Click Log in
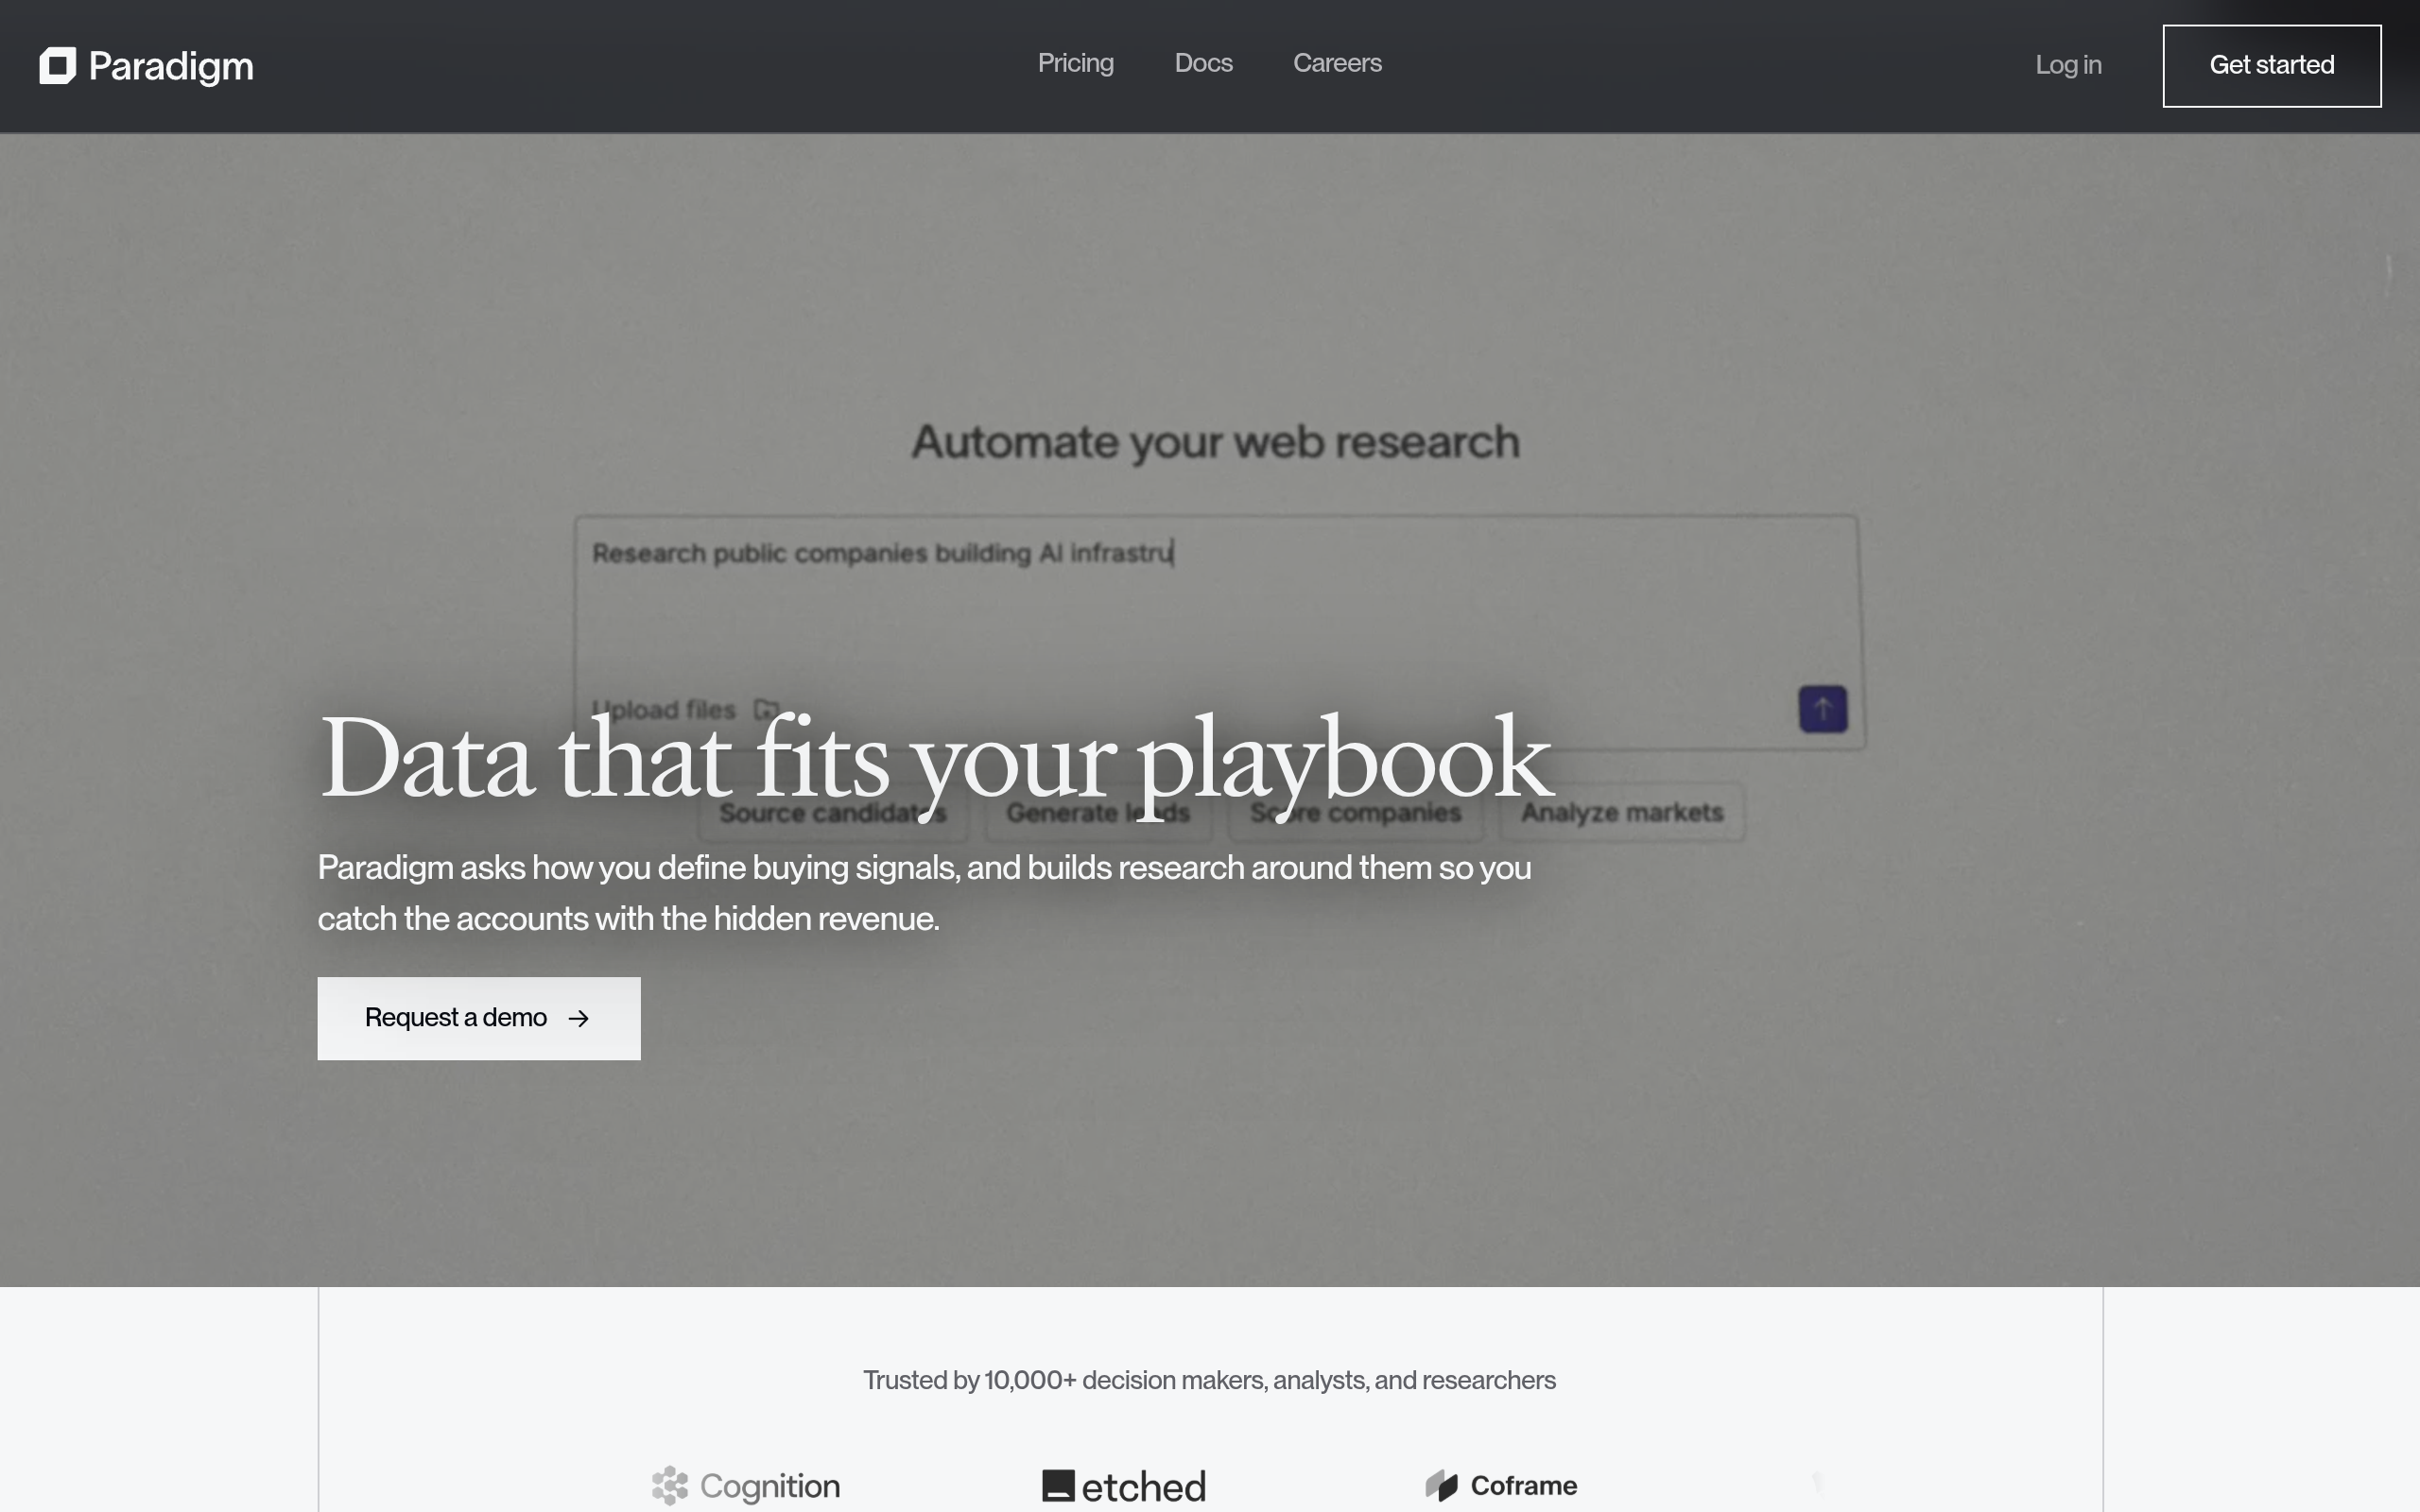 (2068, 65)
